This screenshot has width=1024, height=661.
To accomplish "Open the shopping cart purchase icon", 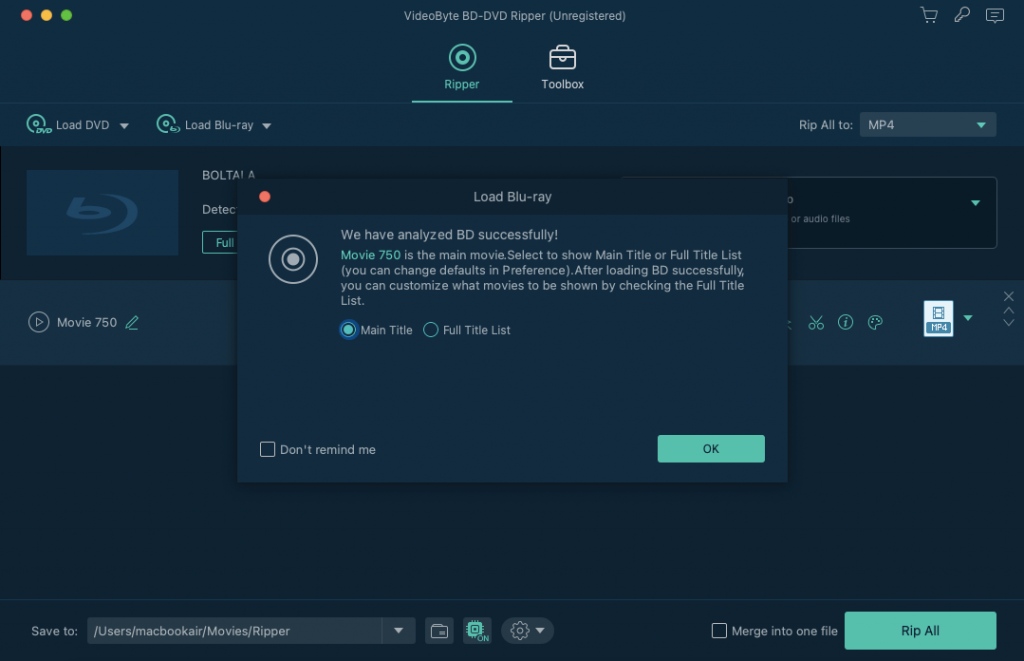I will click(929, 15).
